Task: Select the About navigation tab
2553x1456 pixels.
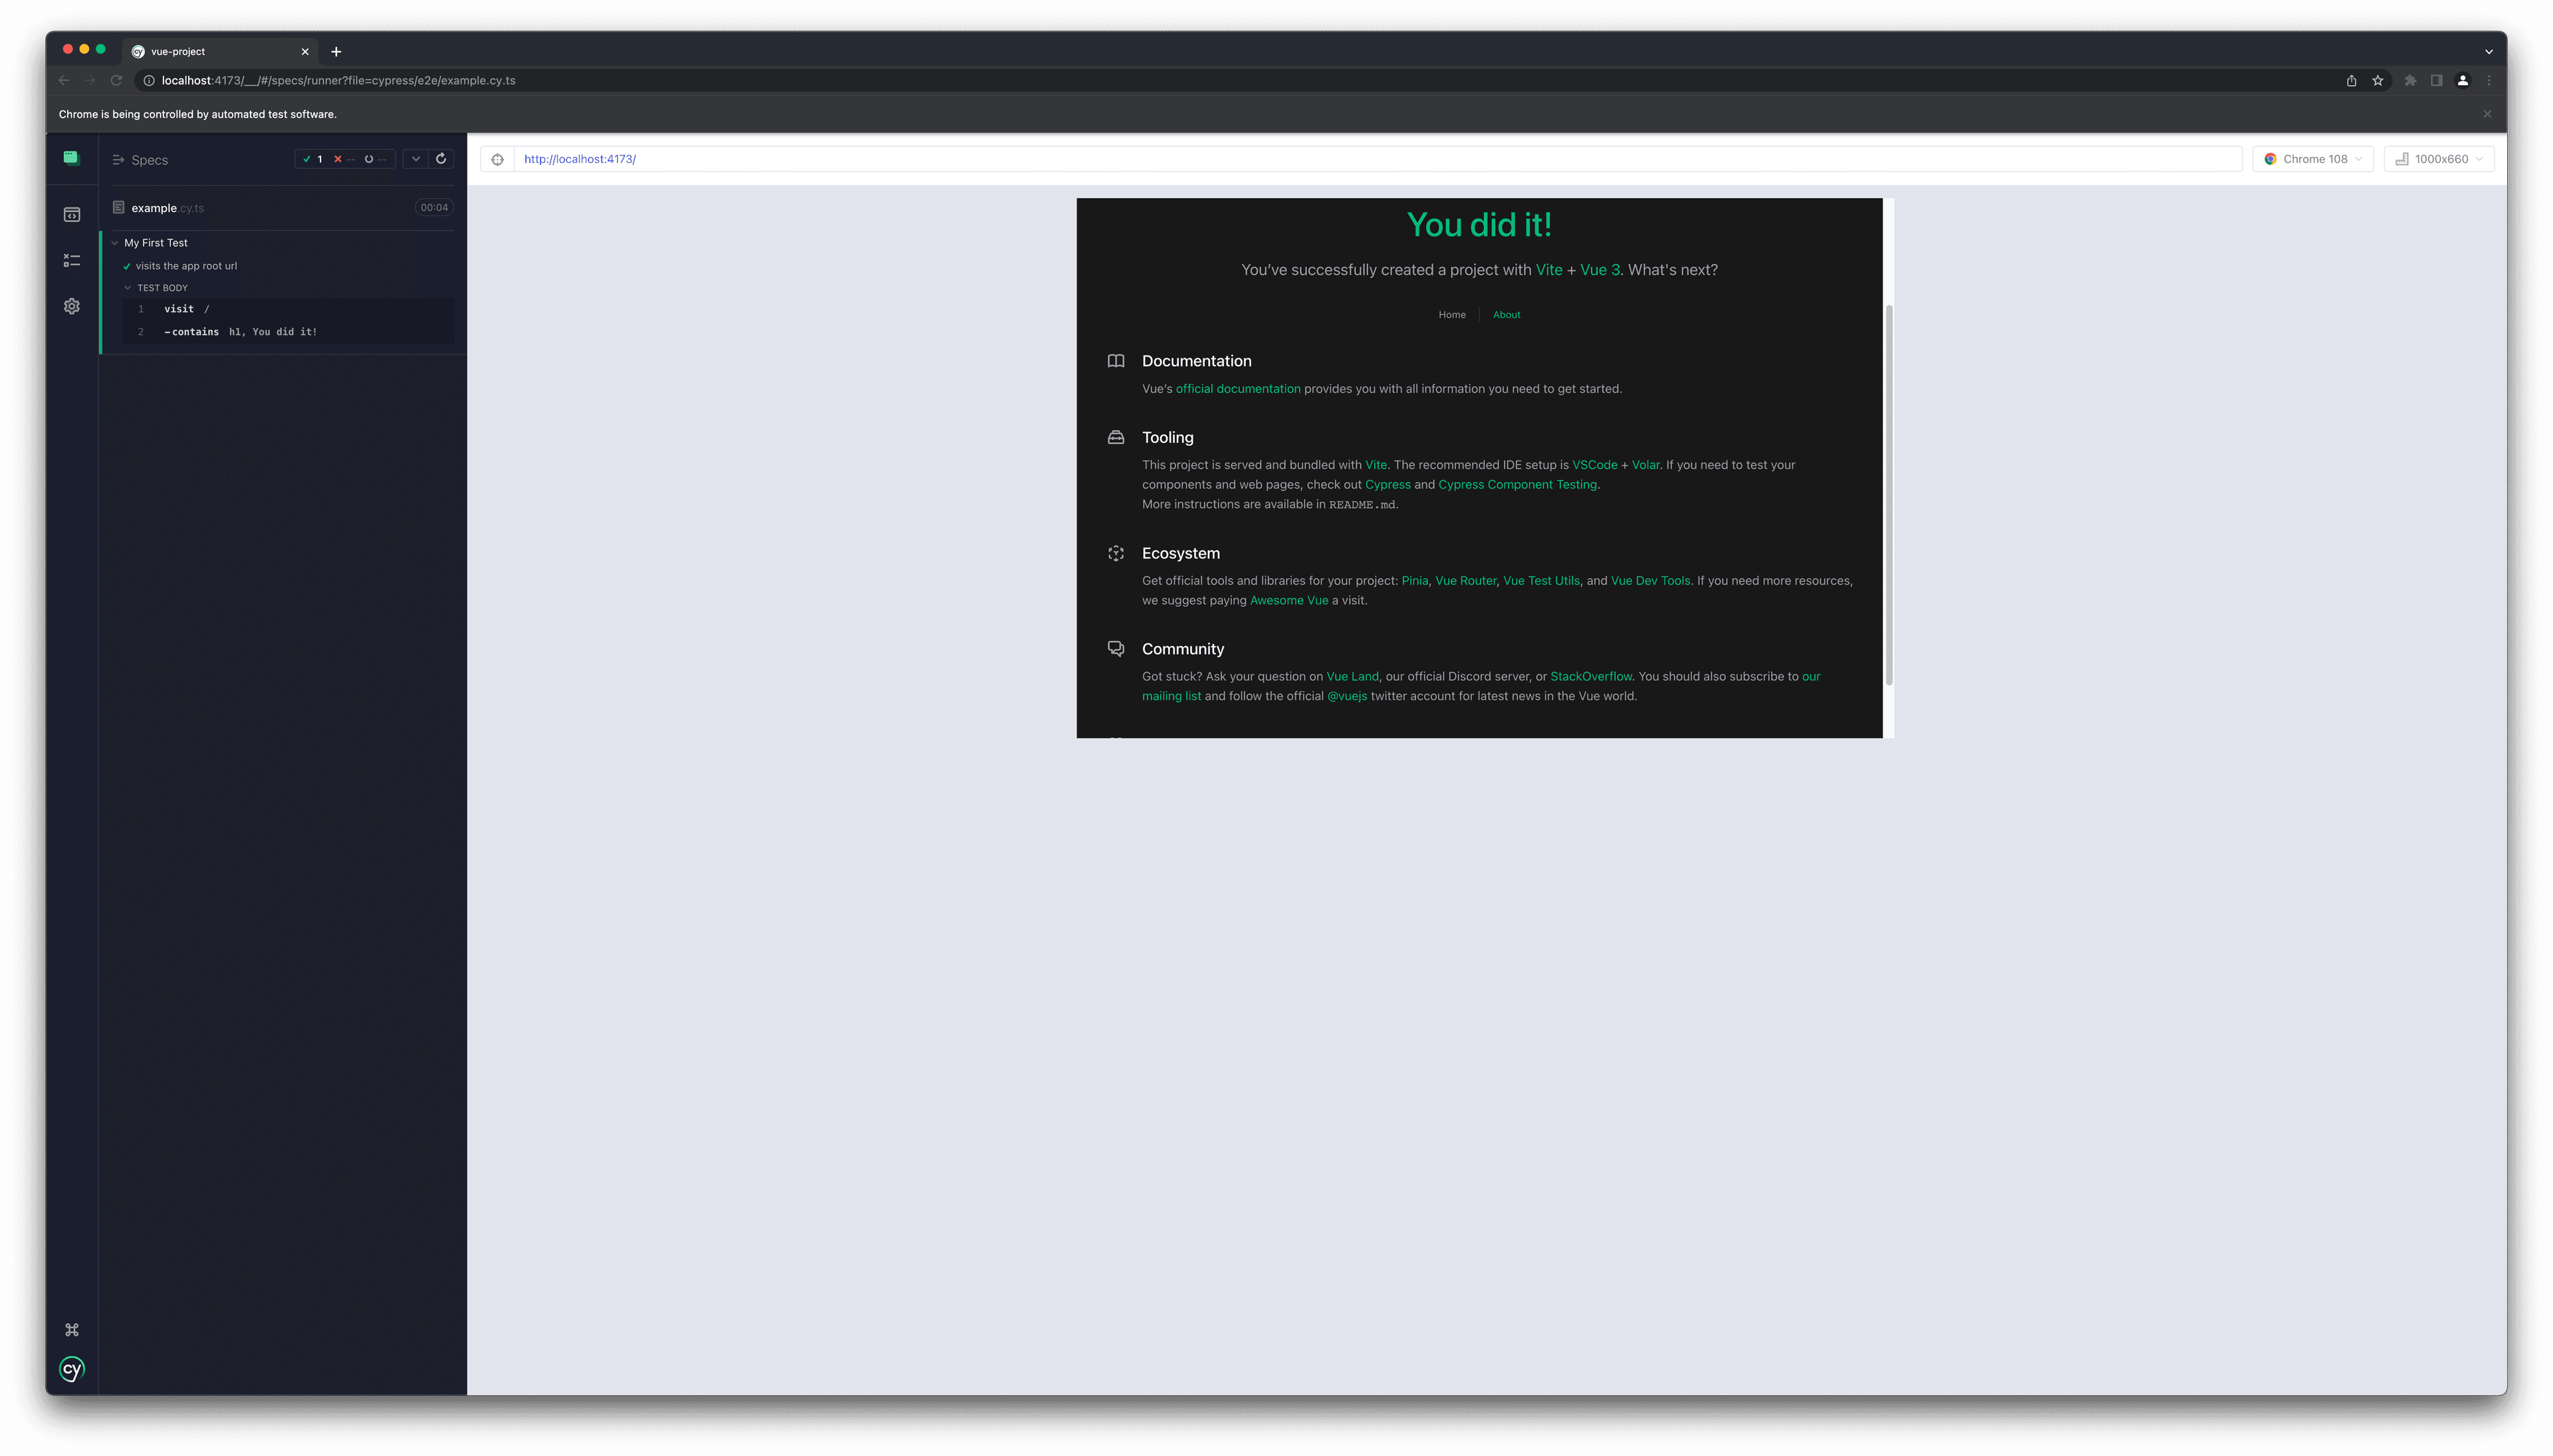Action: point(1506,314)
